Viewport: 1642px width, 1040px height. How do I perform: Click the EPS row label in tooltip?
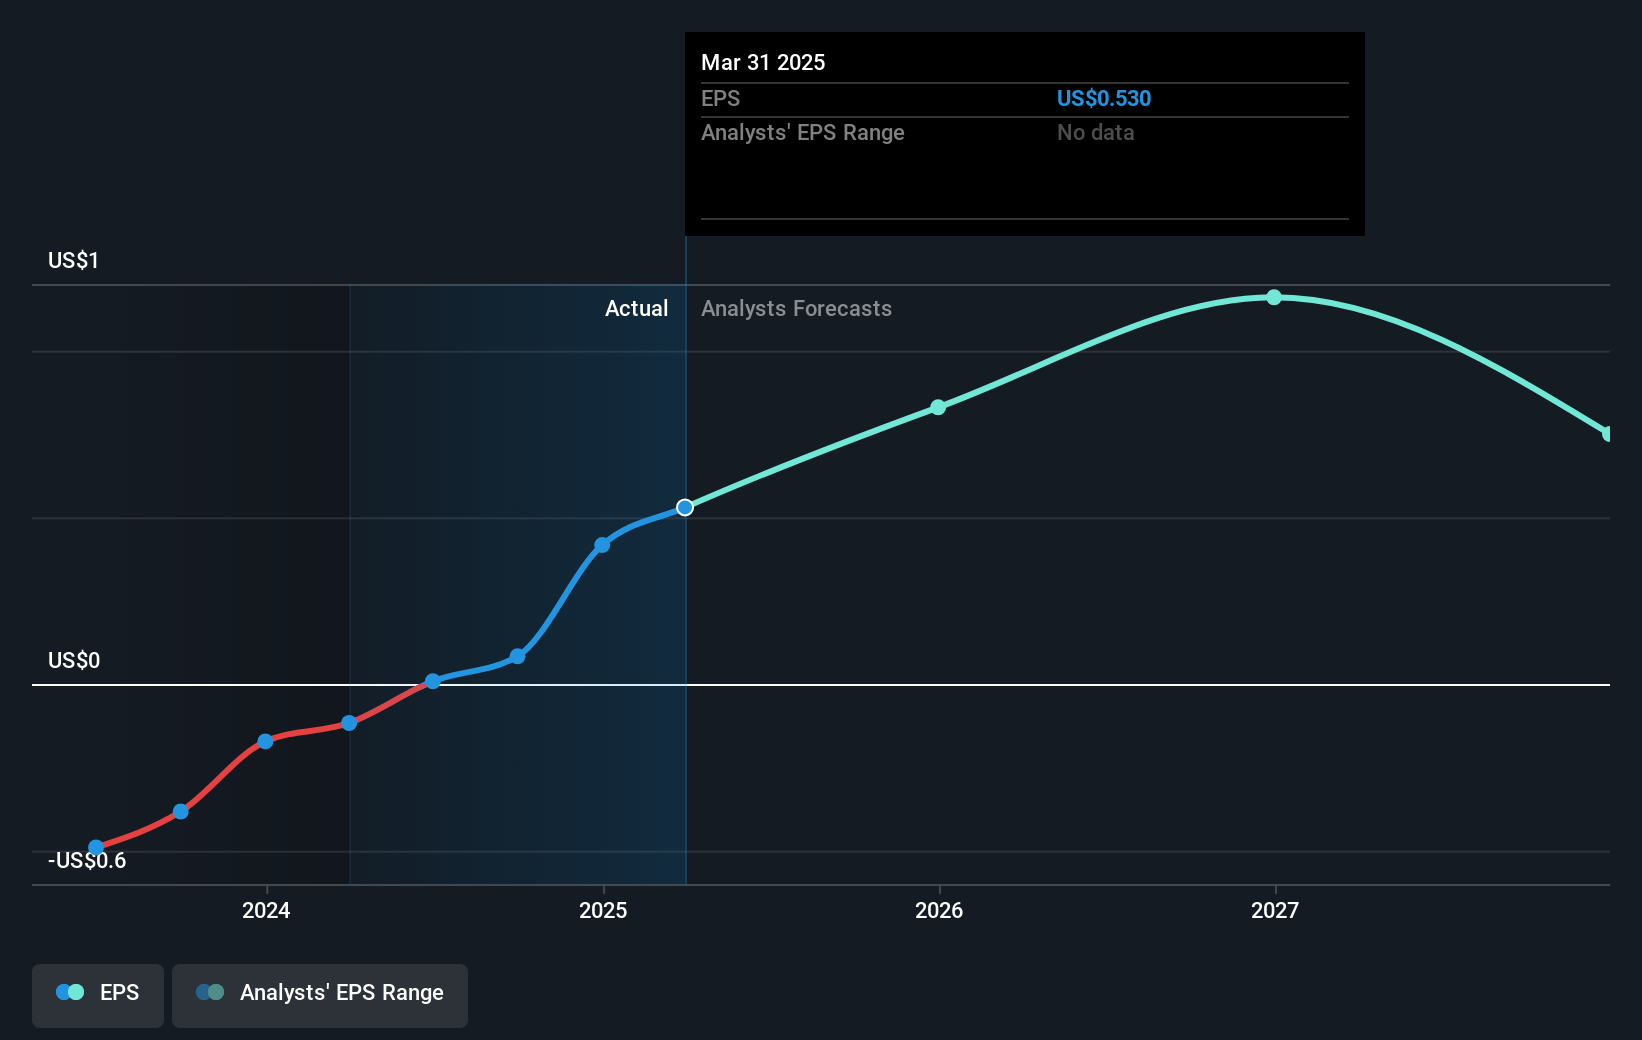[720, 99]
